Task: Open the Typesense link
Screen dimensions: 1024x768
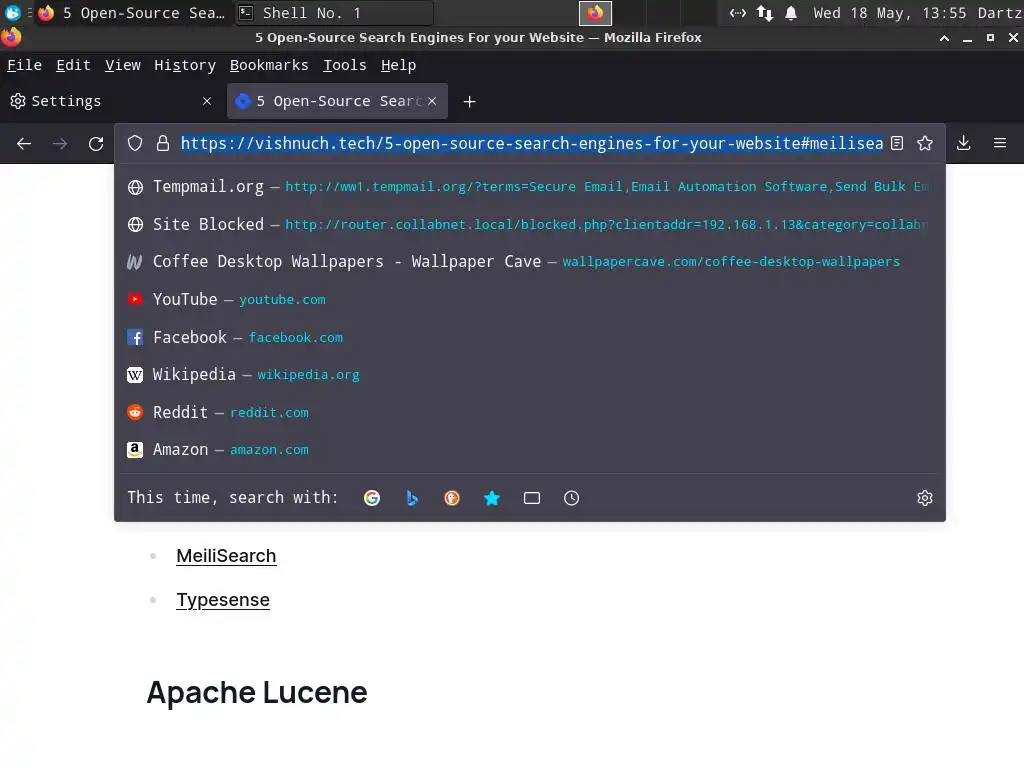Action: coord(223,600)
